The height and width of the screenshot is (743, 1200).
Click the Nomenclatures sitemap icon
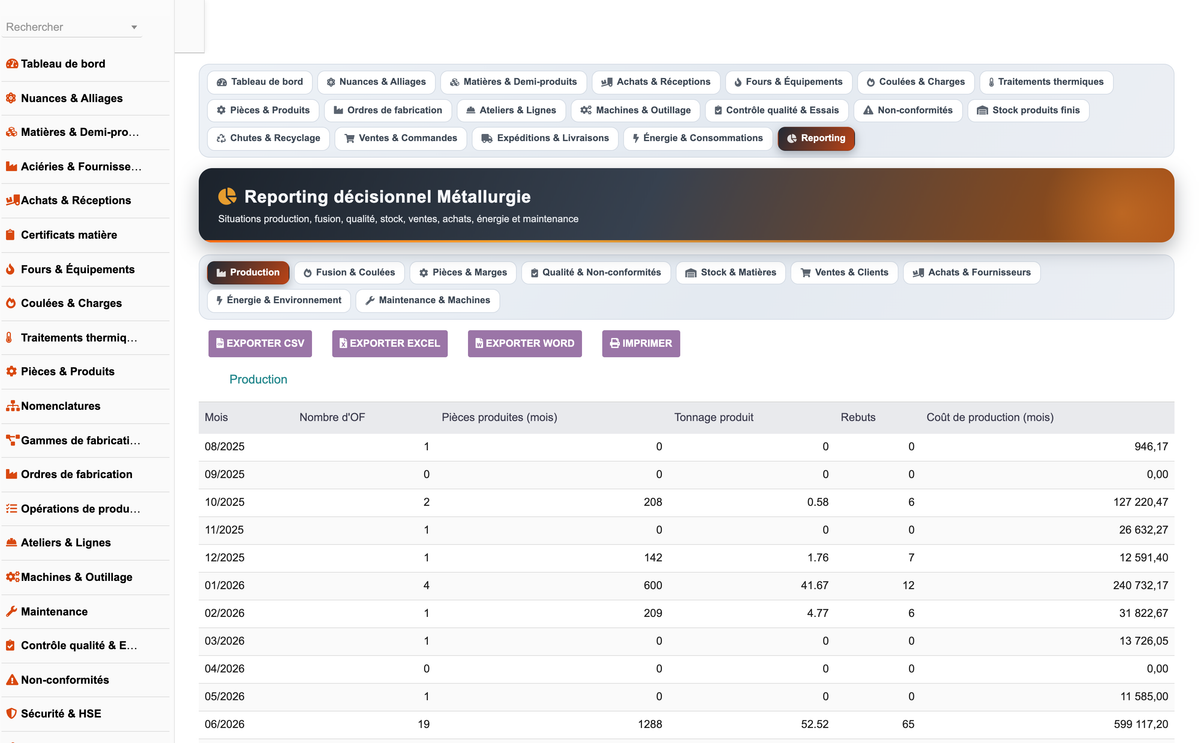[13, 406]
